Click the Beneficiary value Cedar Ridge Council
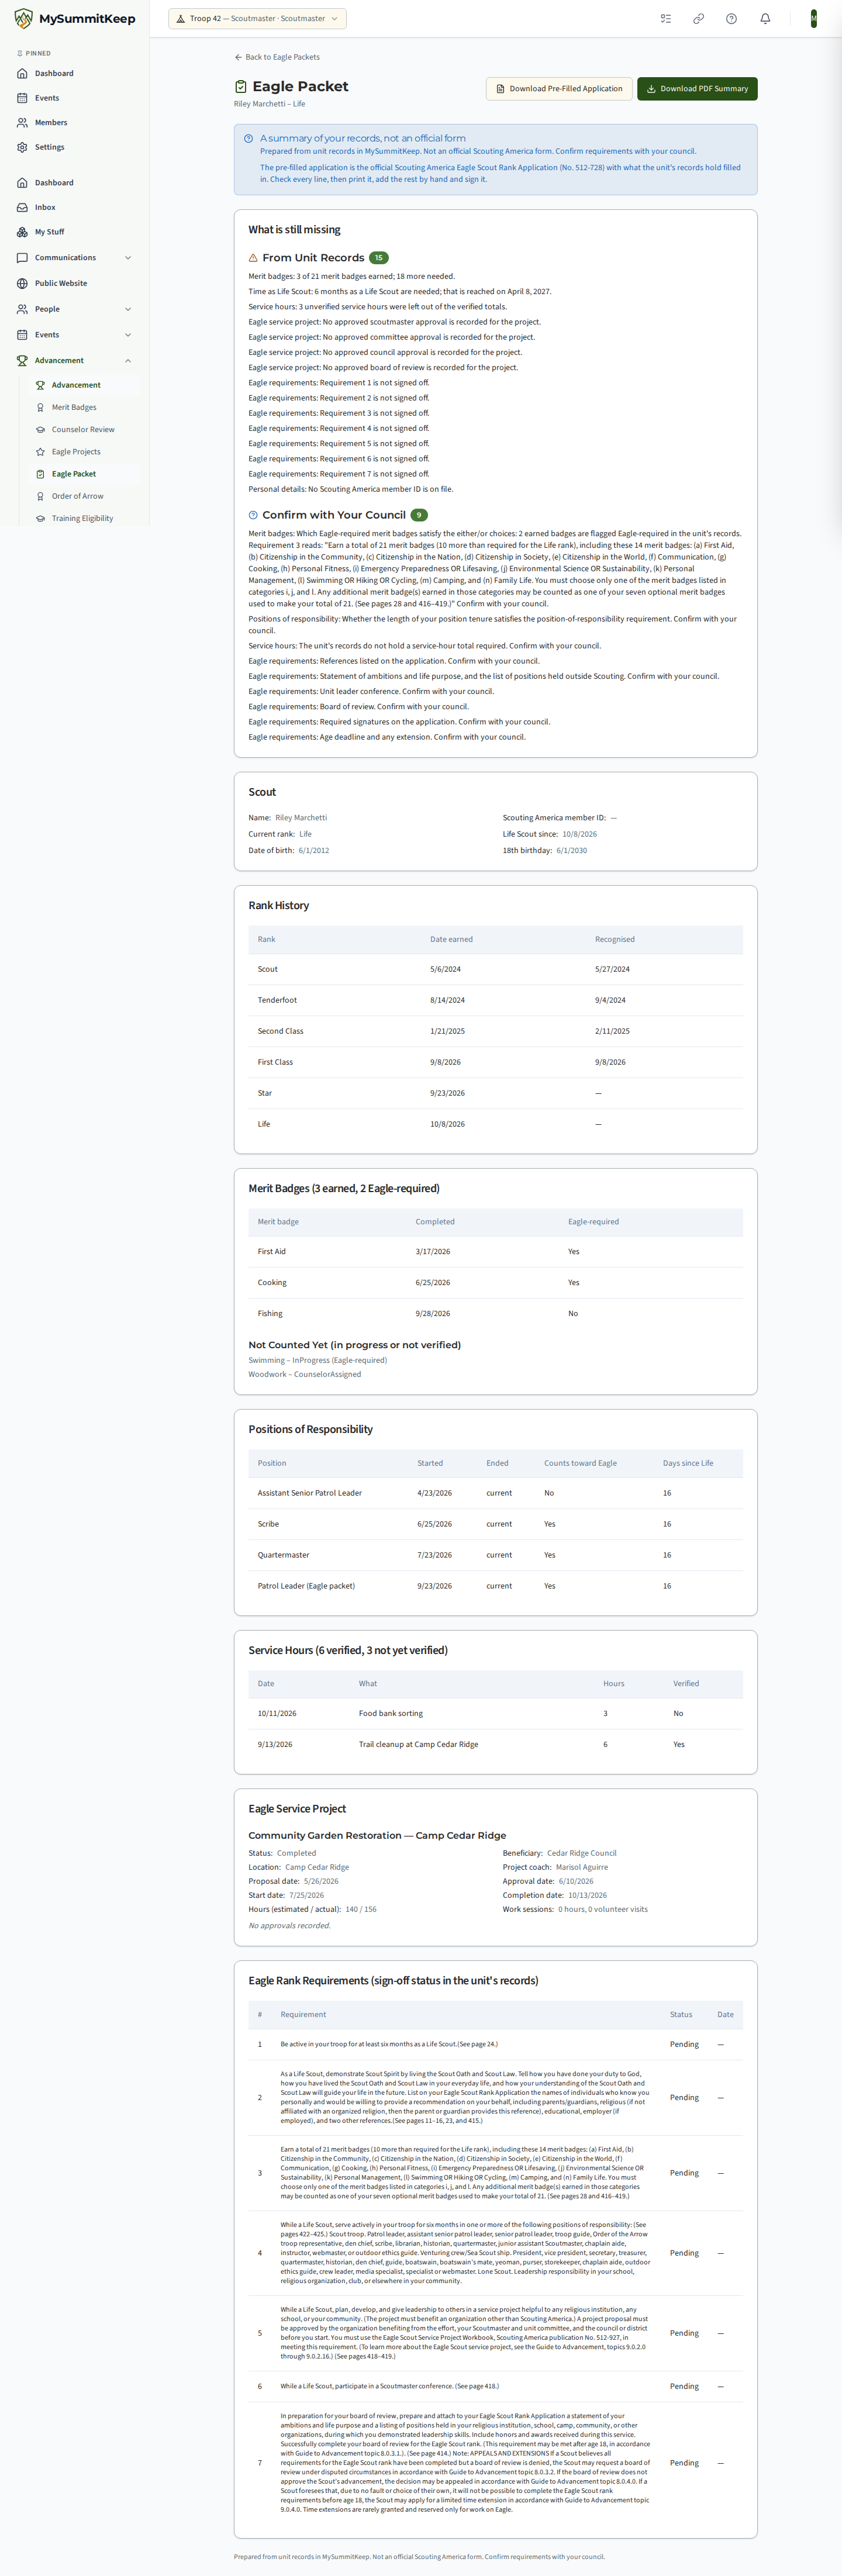Viewport: 842px width, 2576px height. (582, 1853)
